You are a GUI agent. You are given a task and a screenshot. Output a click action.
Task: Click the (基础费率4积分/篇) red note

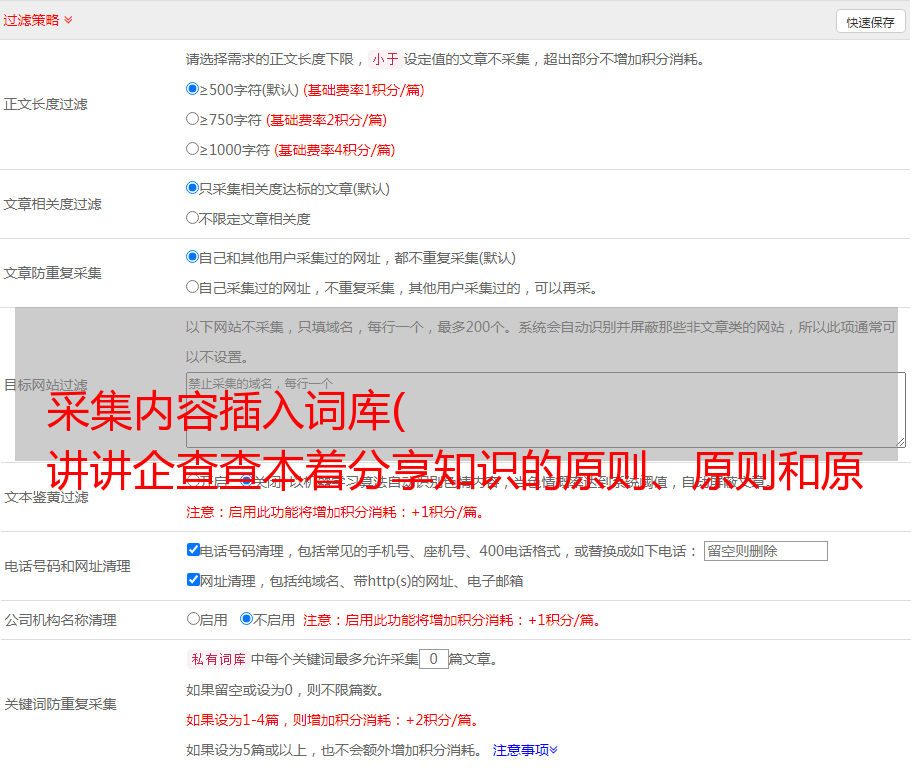[334, 150]
